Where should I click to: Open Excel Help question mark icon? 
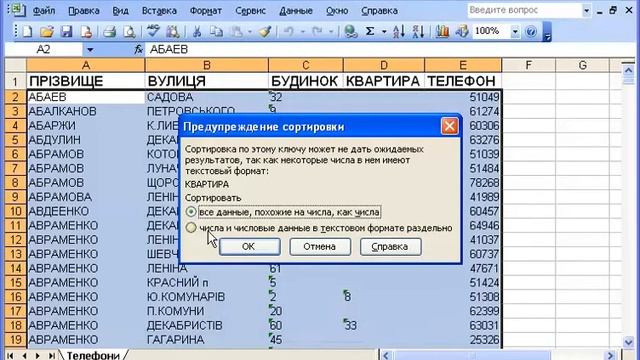531,31
